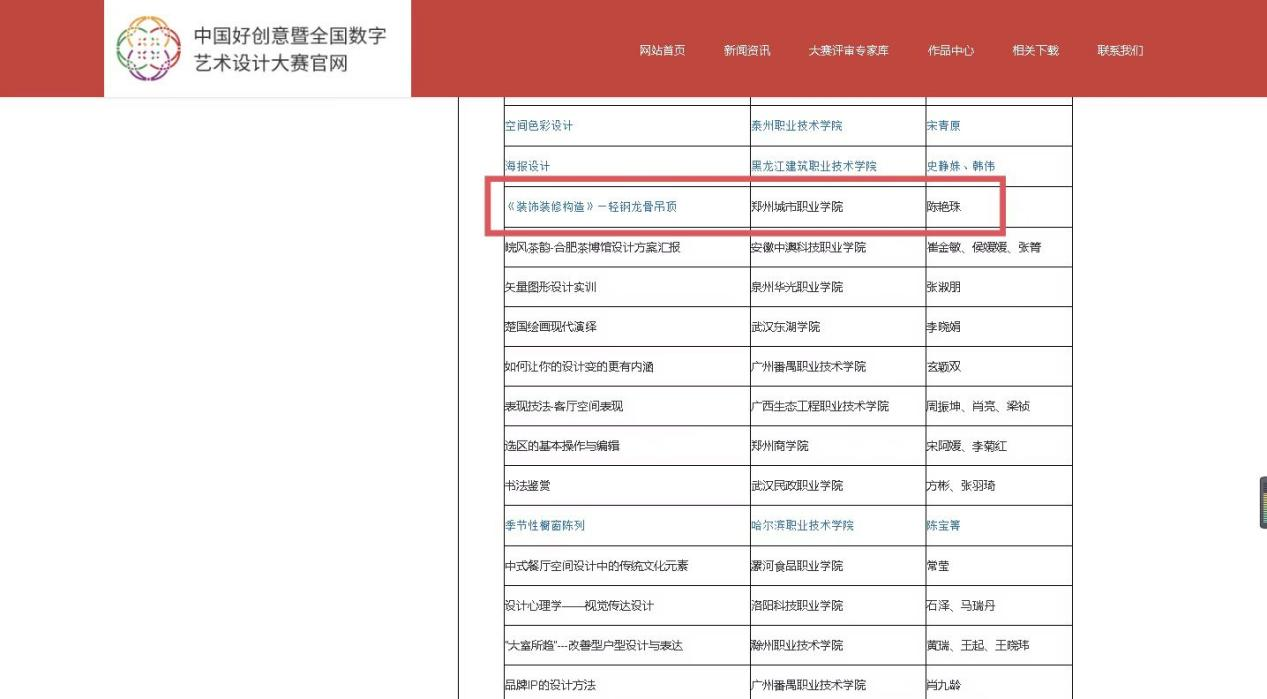Open the 《装饰装修构造》－轻钢龙骨吊顶 link

tap(597, 207)
